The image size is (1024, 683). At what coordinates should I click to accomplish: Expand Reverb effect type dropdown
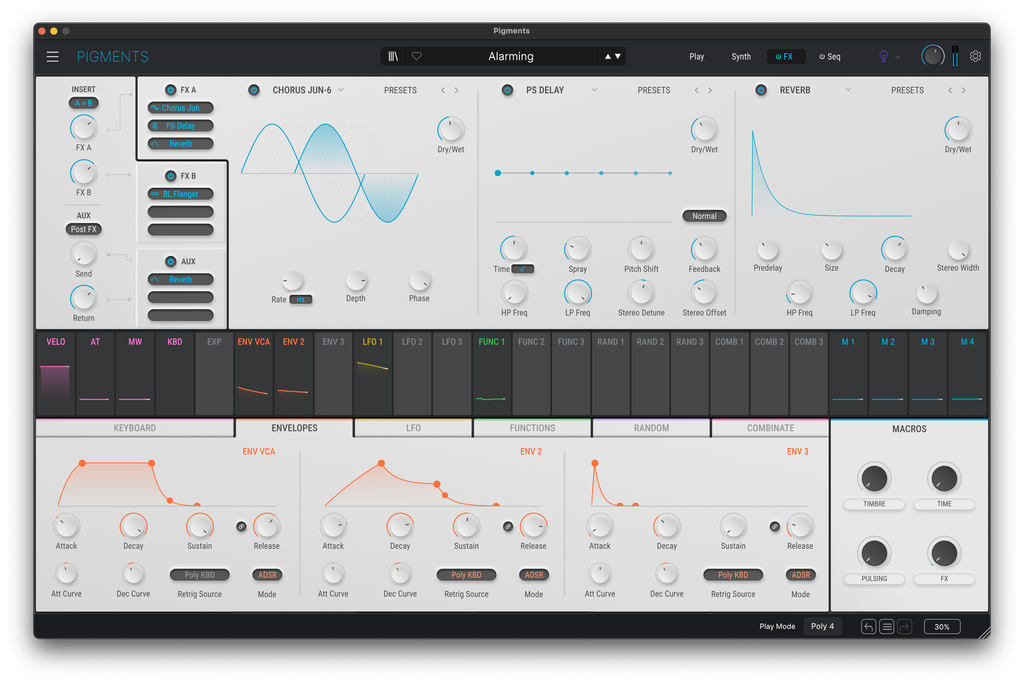pyautogui.click(x=848, y=90)
